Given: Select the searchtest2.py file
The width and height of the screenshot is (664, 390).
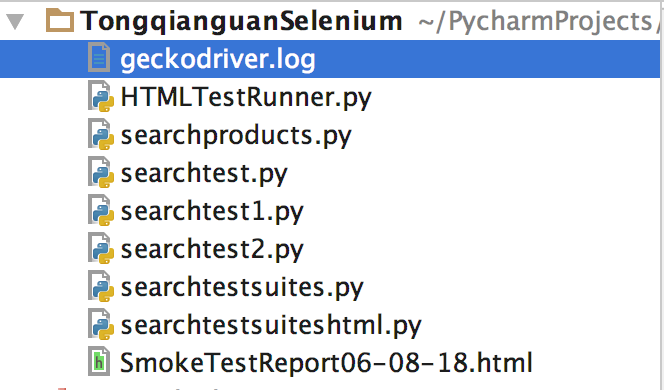Looking at the screenshot, I should pos(212,250).
